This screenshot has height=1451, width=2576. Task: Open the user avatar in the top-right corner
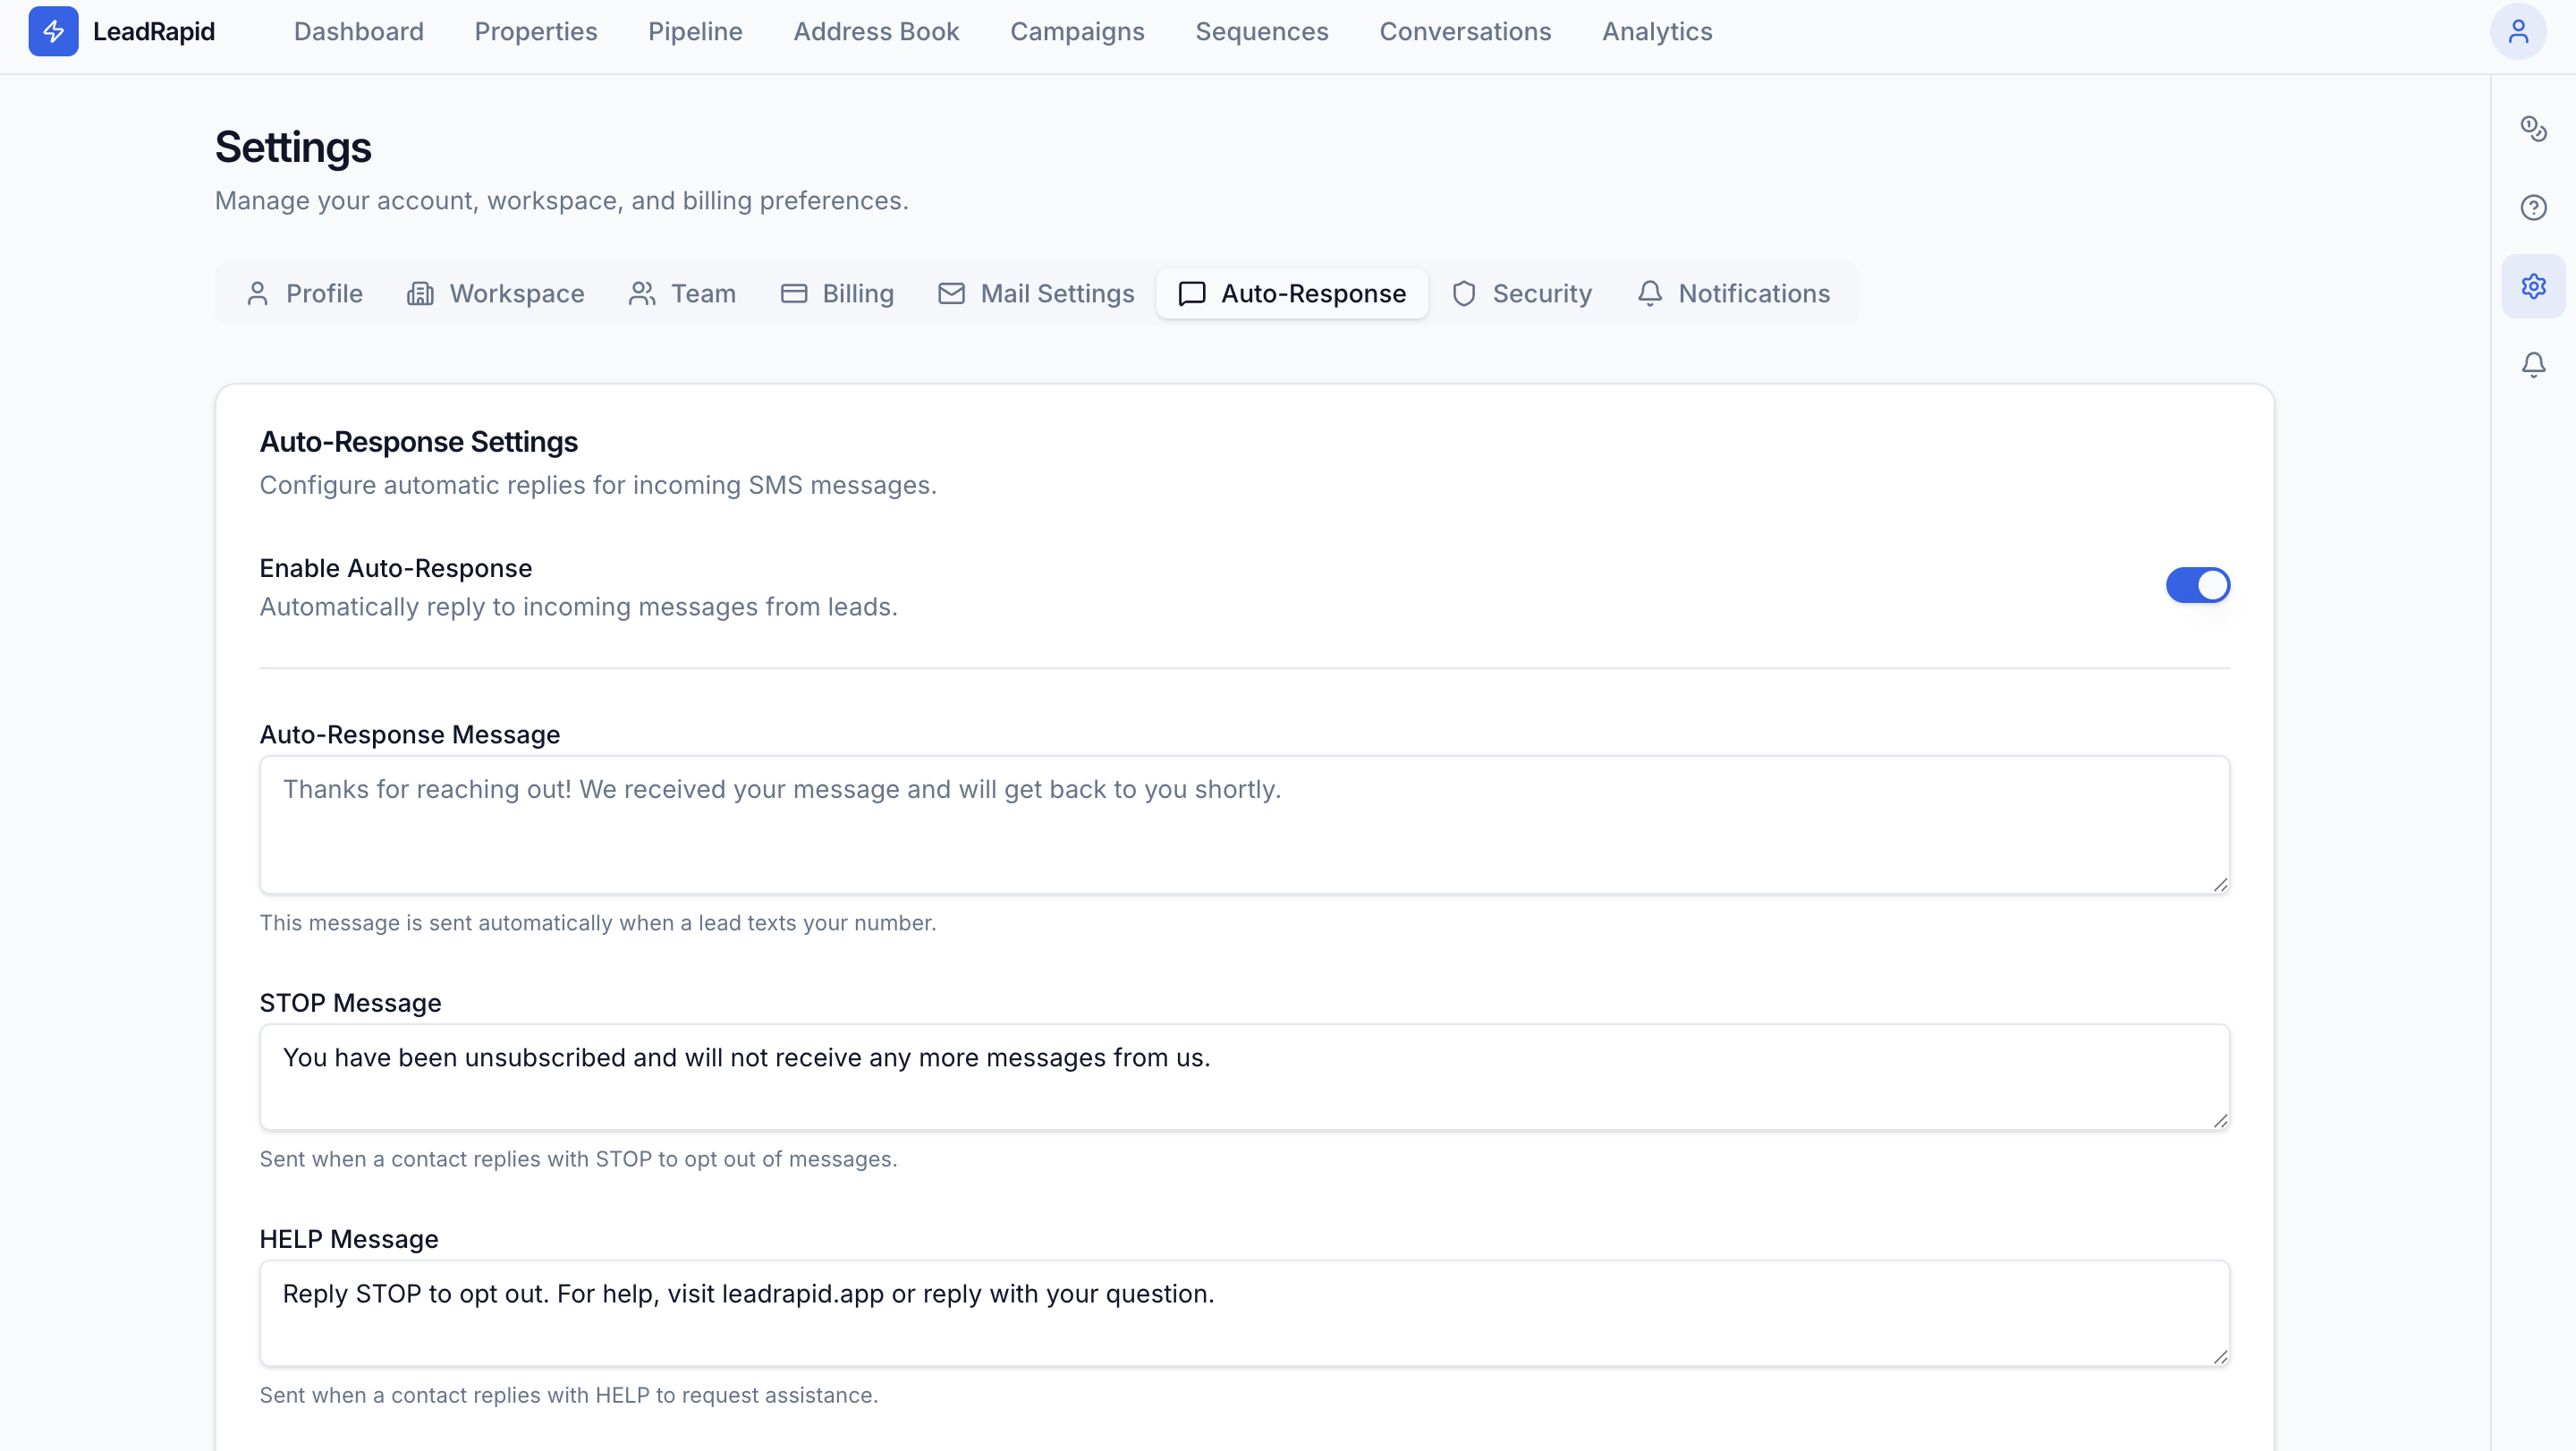click(2519, 31)
